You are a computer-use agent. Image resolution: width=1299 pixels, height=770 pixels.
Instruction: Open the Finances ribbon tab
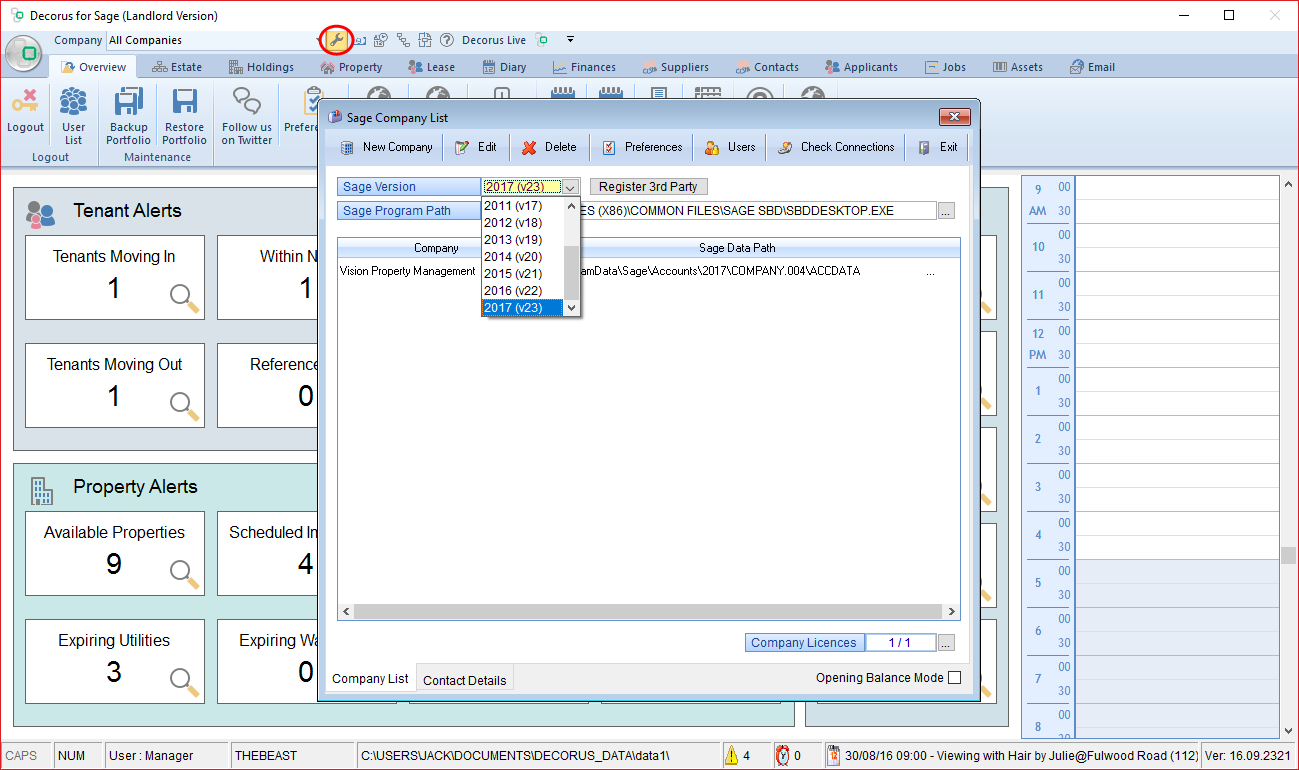coord(583,67)
